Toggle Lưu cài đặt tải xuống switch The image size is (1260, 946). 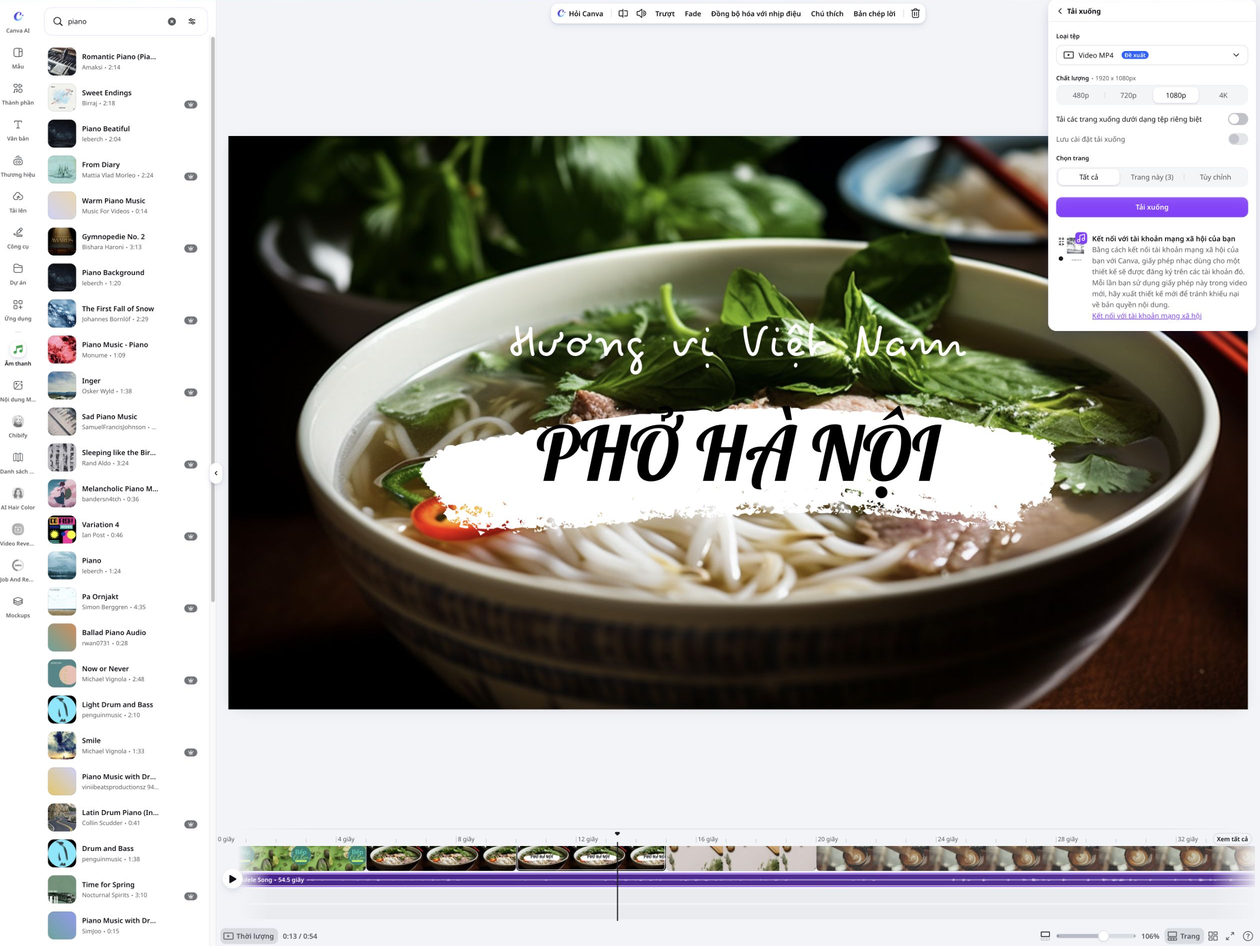[x=1238, y=139]
